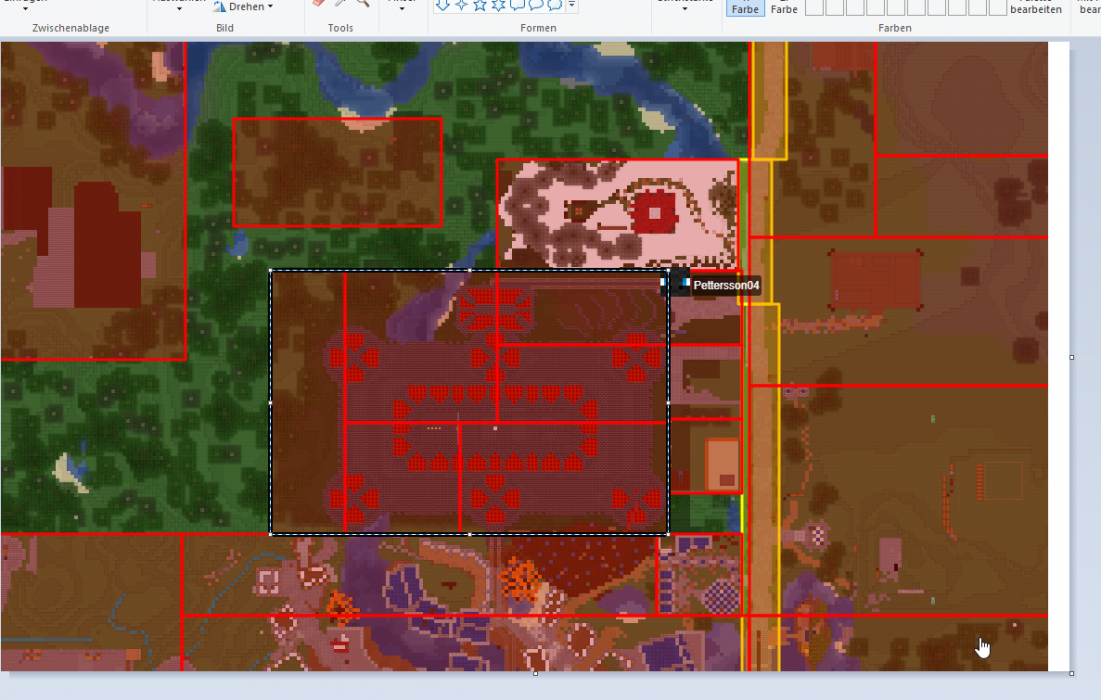Click the selection's bottom-right corner handle

click(x=668, y=534)
